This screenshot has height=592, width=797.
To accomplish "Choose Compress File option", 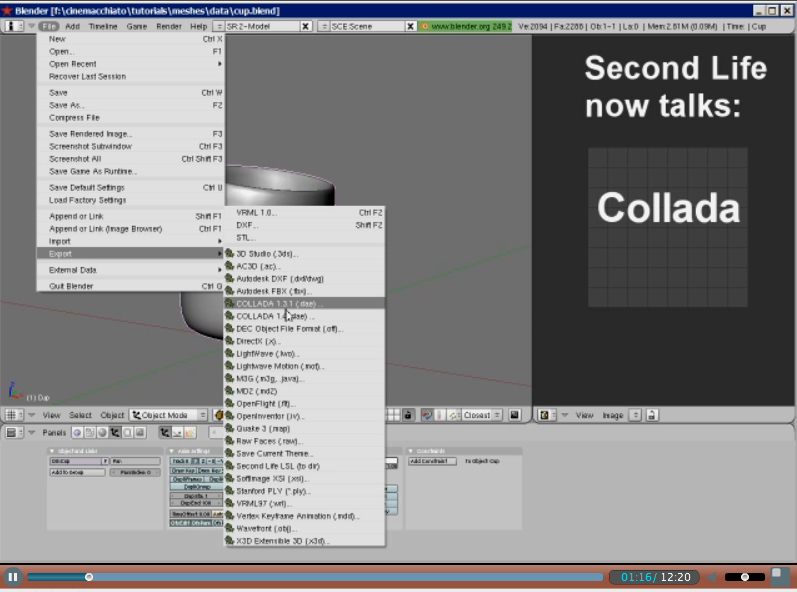I will (131, 117).
